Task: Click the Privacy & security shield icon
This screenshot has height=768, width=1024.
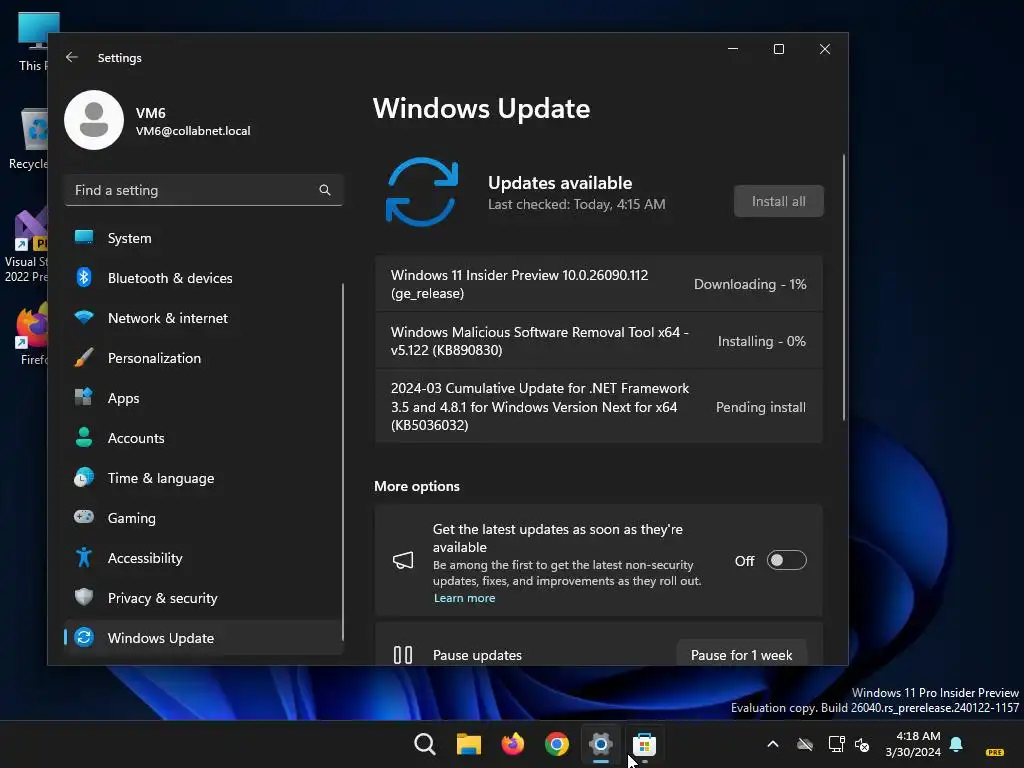Action: (84, 597)
